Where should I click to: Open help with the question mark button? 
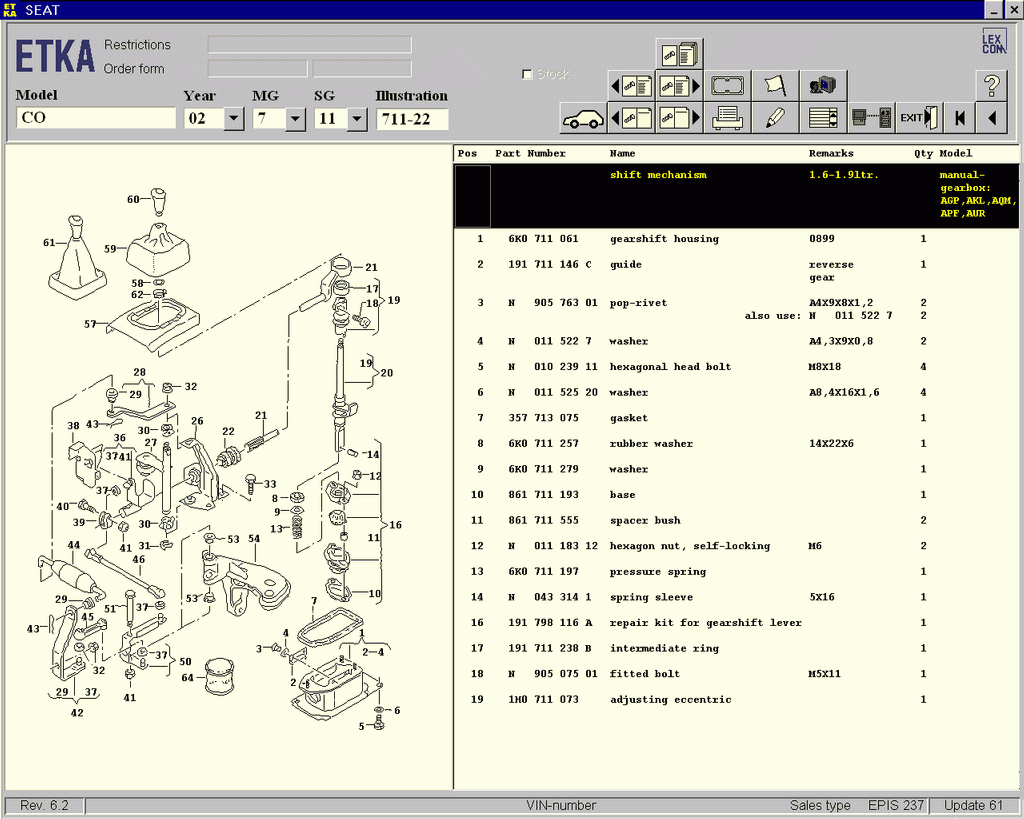tap(991, 86)
